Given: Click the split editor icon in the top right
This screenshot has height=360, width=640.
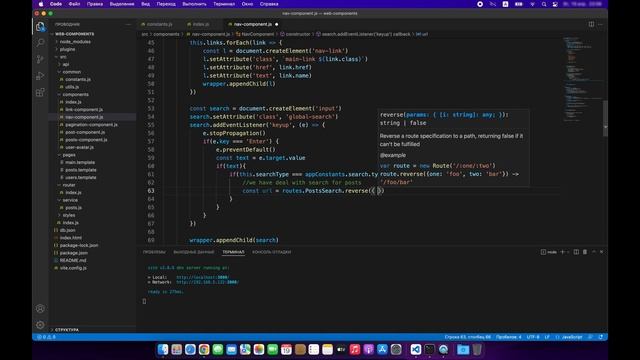Looking at the screenshot, I should pos(591,24).
